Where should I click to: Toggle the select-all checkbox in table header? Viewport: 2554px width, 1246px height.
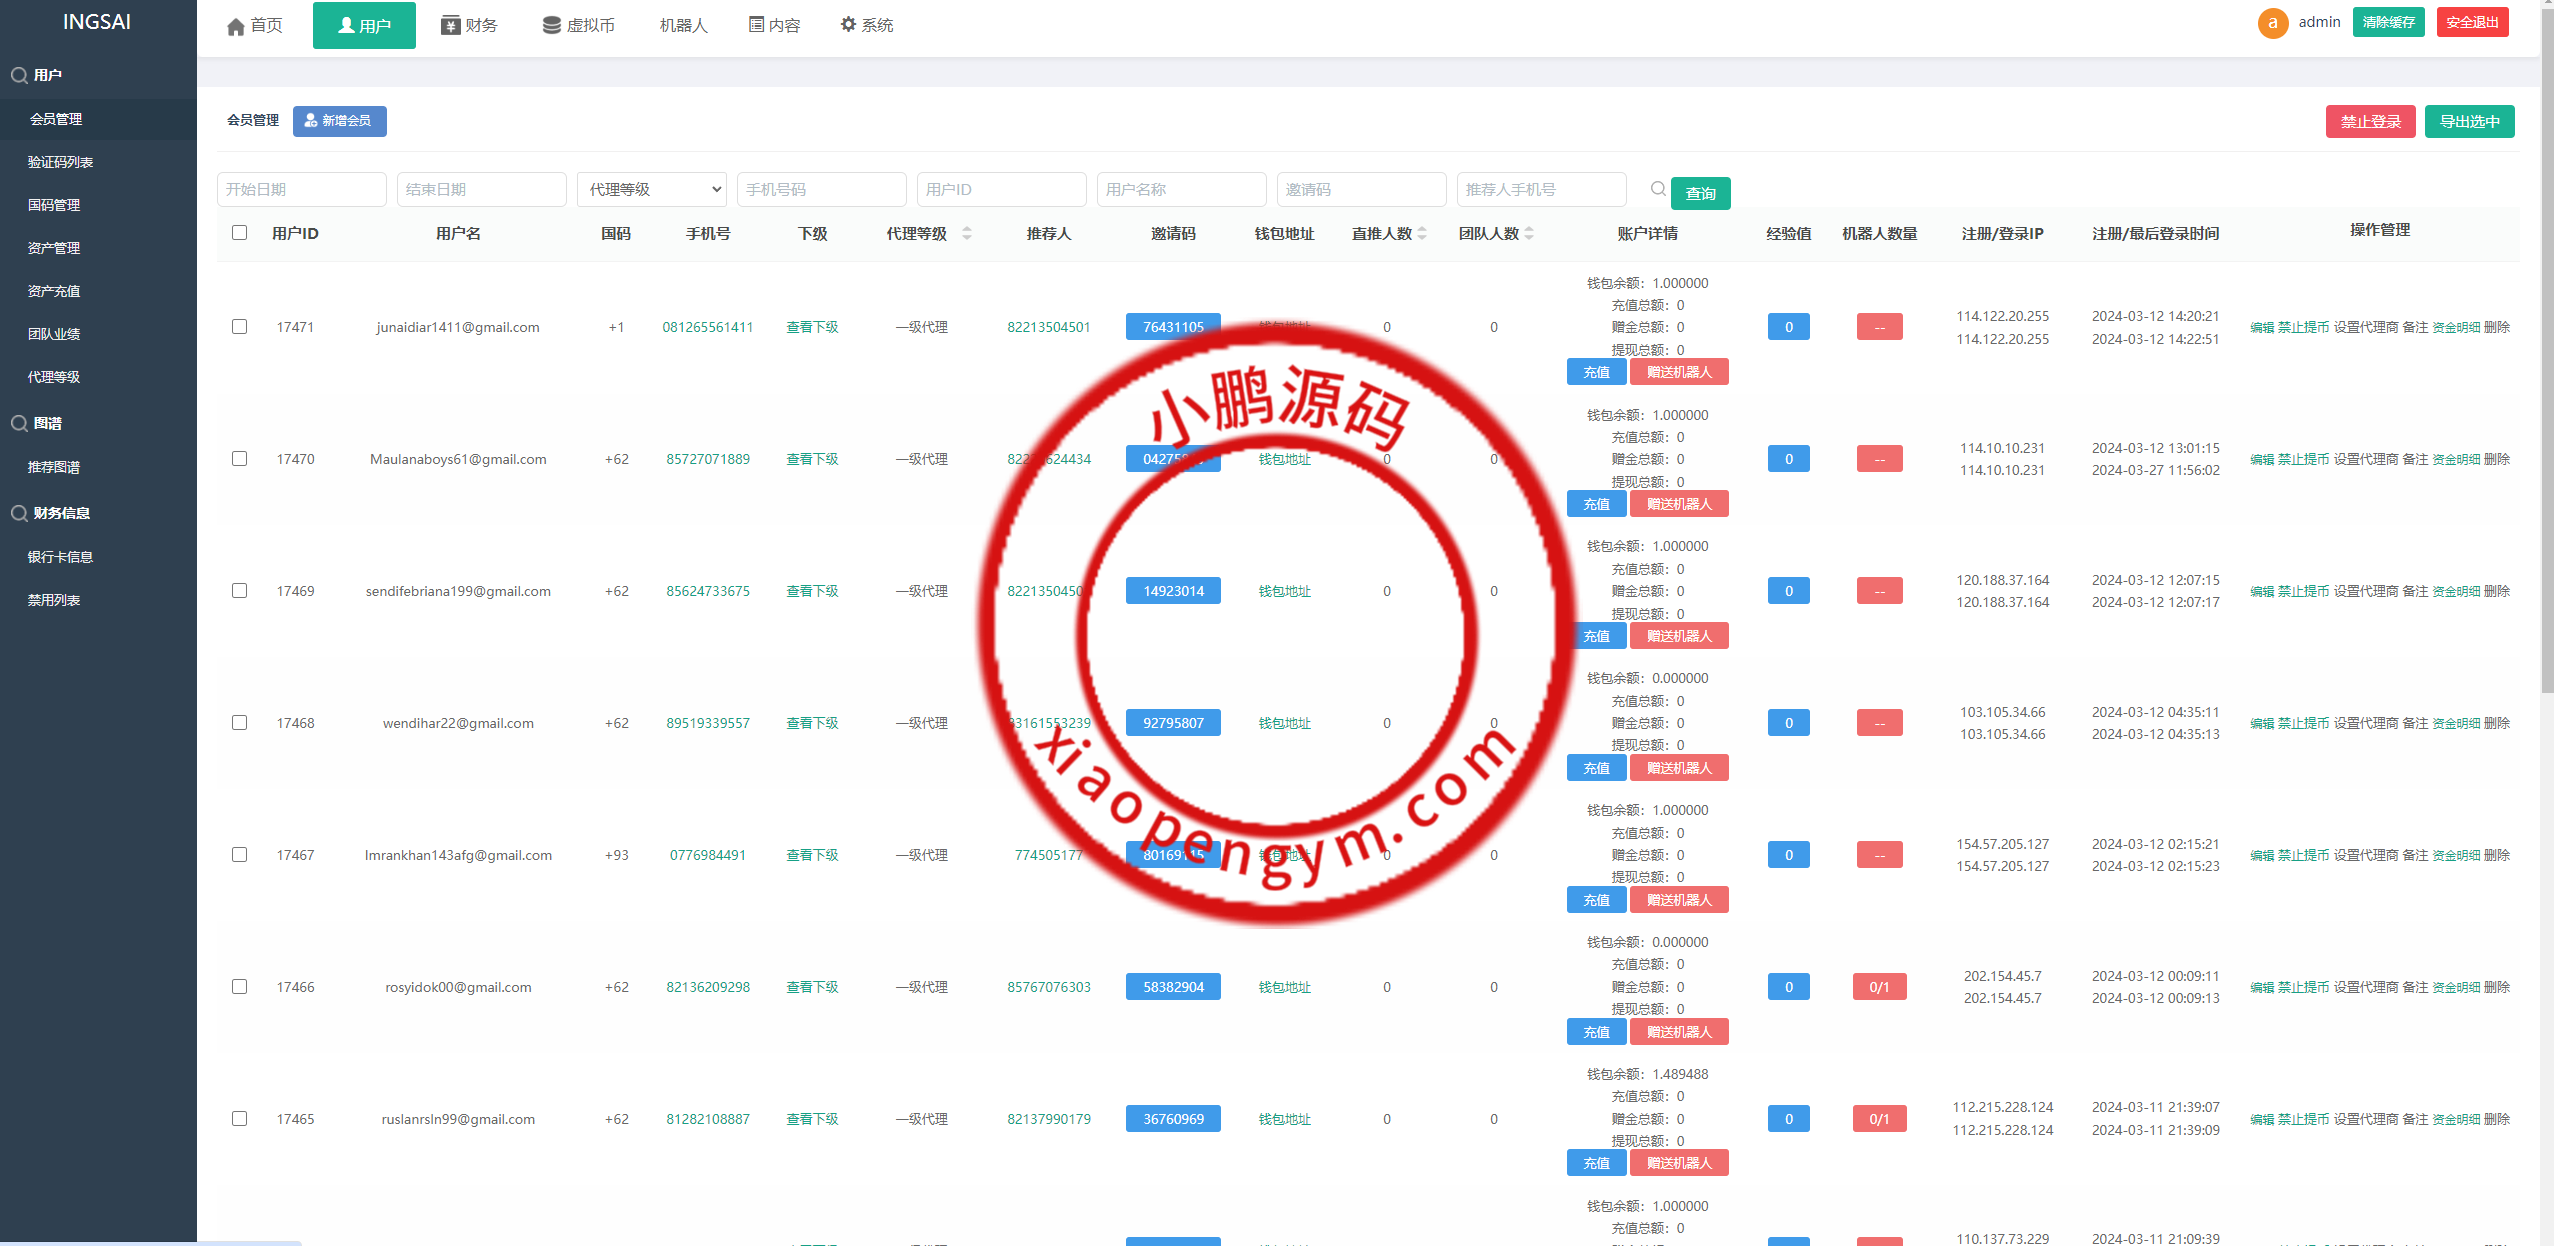tap(239, 233)
